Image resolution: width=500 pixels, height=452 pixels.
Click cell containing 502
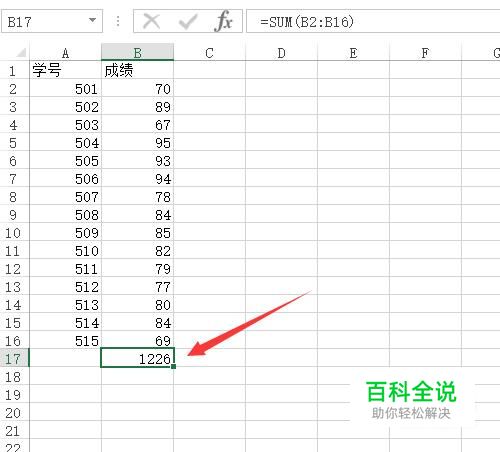pyautogui.click(x=65, y=107)
